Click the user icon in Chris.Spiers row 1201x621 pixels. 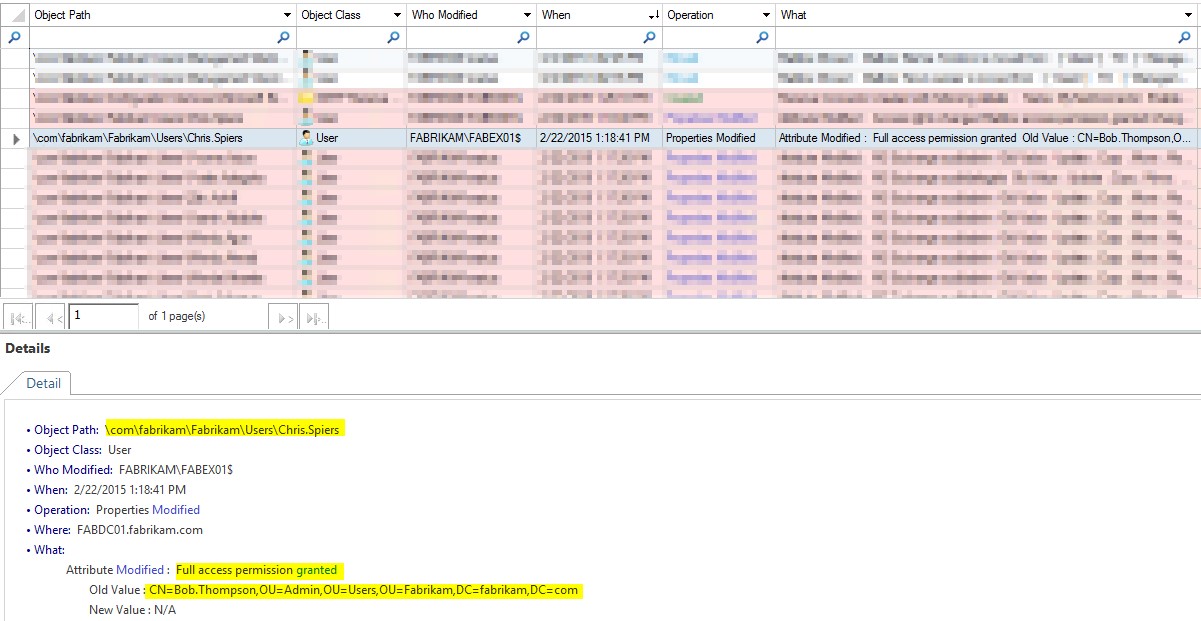306,138
